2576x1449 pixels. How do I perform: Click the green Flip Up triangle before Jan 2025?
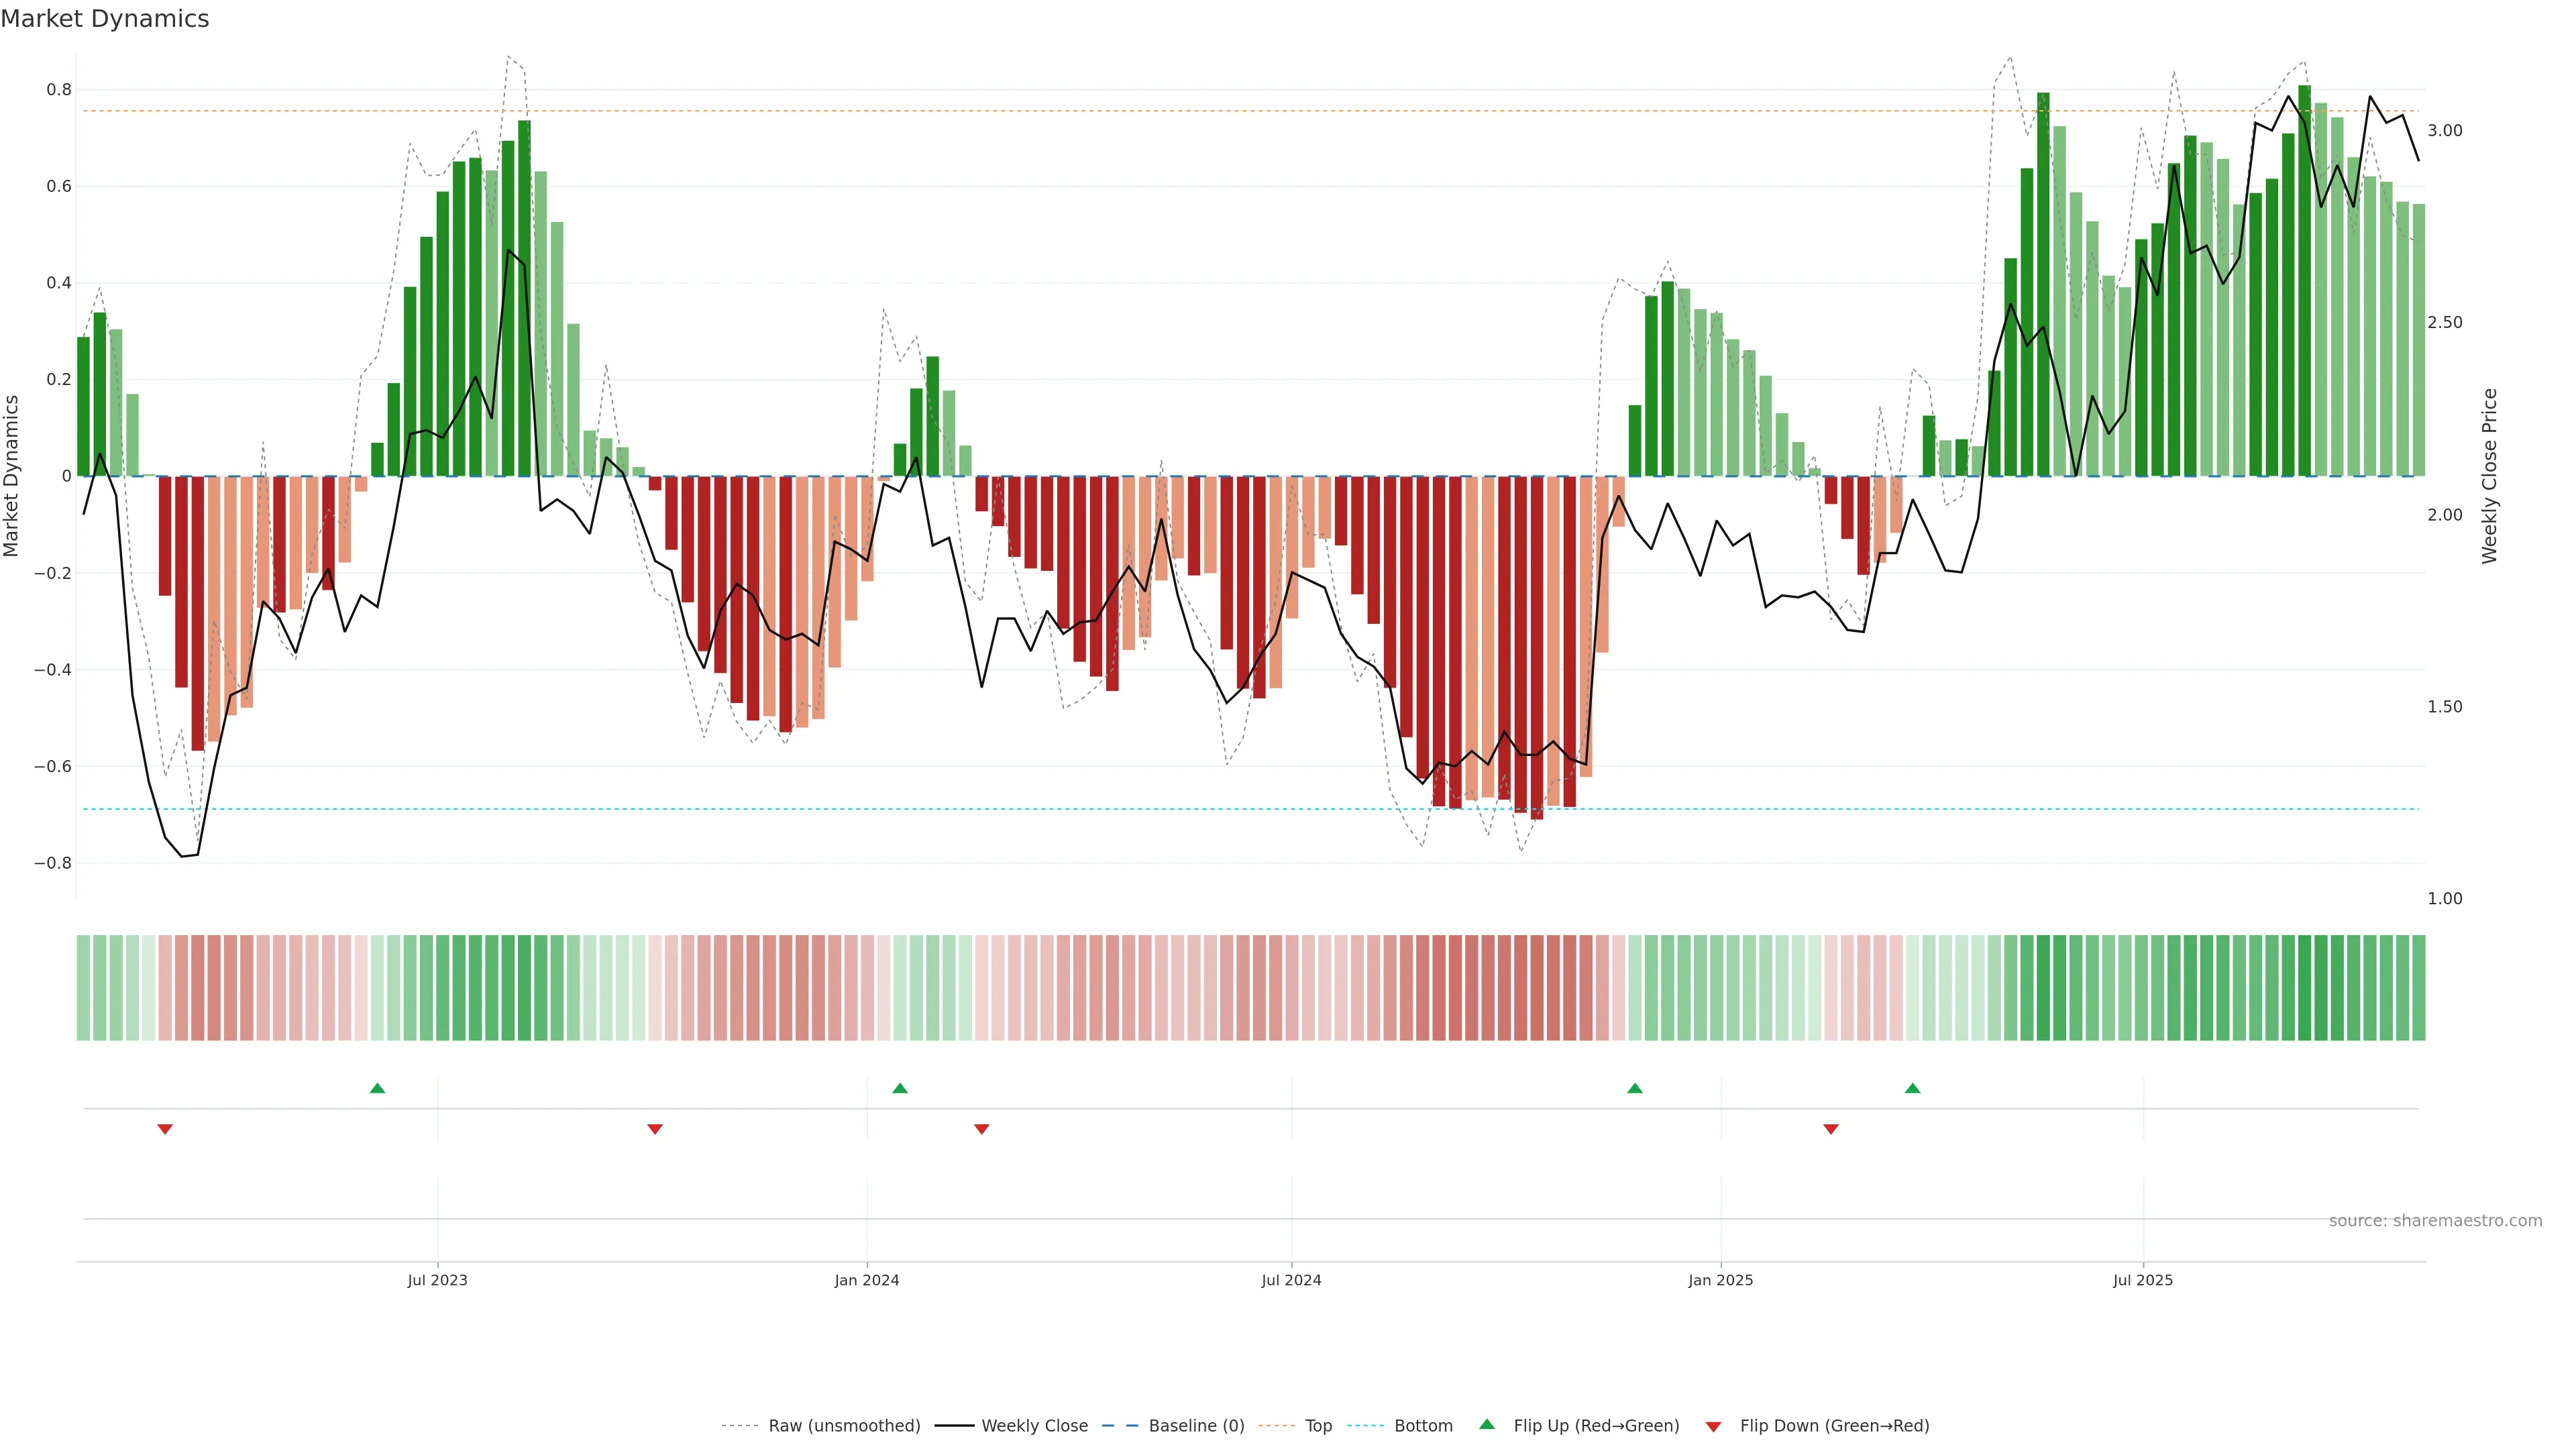[1635, 1088]
